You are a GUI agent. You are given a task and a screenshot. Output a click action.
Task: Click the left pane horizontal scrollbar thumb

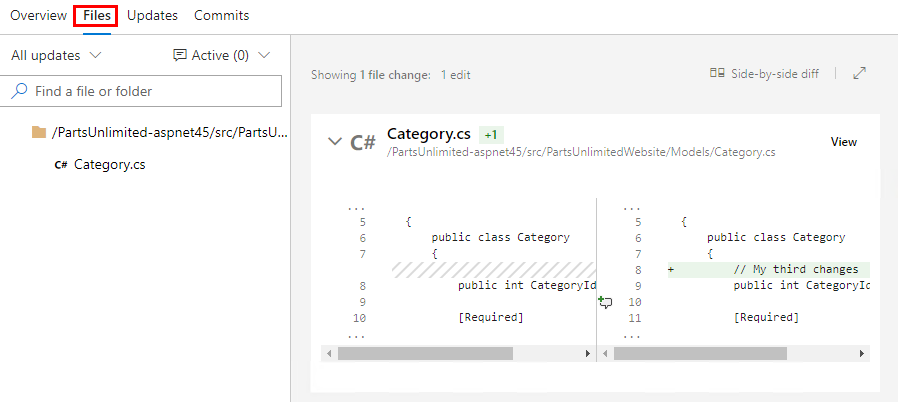(425, 354)
